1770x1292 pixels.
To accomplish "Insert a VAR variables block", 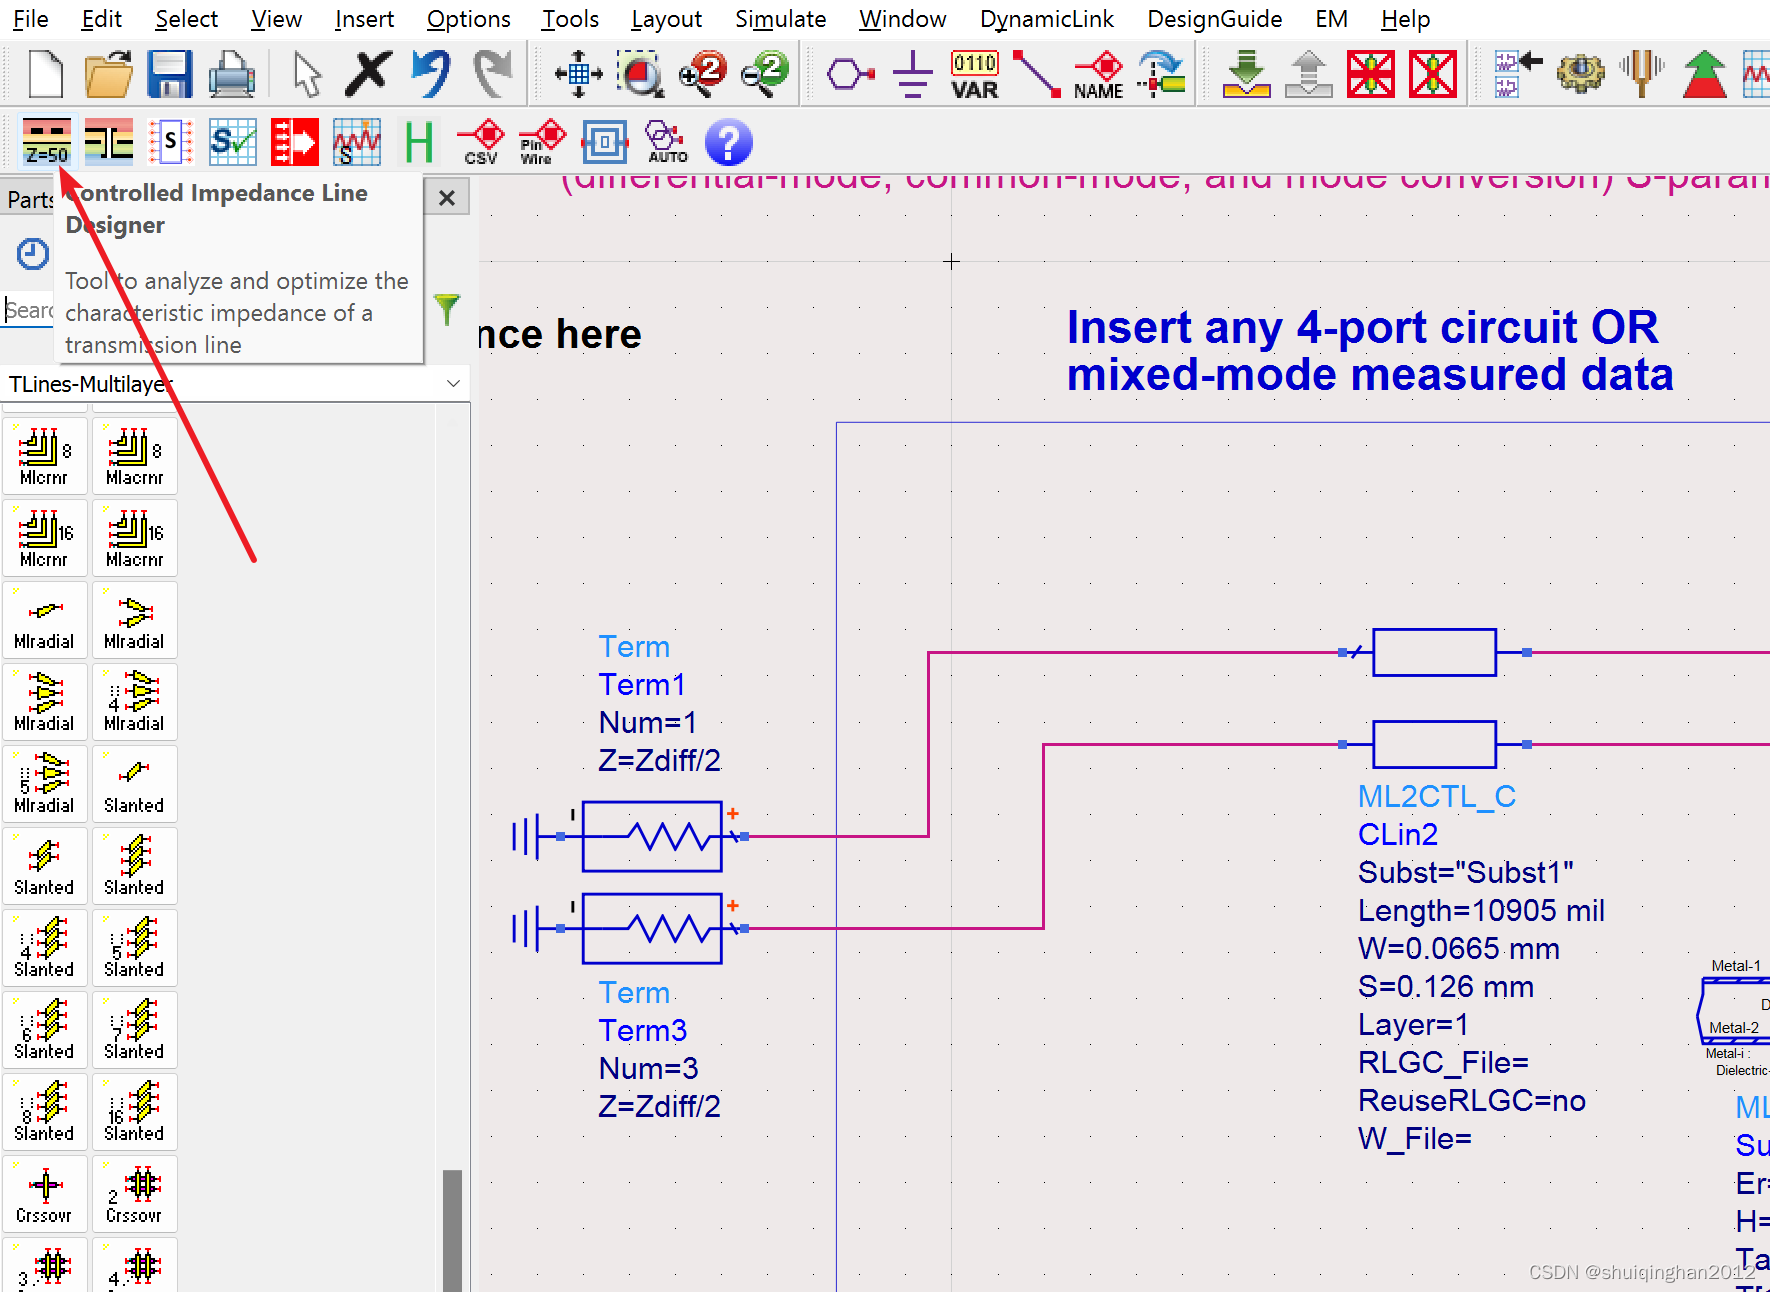I will (x=974, y=73).
